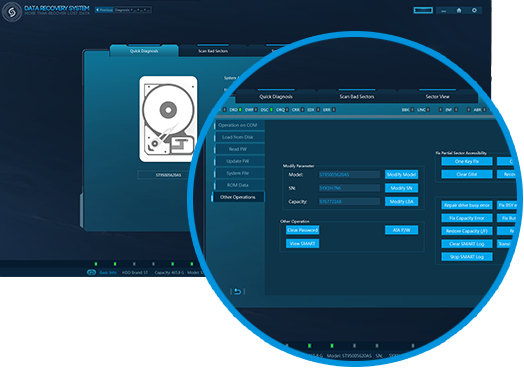Click 'HDD Brand: ST' in status bar
The image size is (524, 368).
[x=135, y=273]
